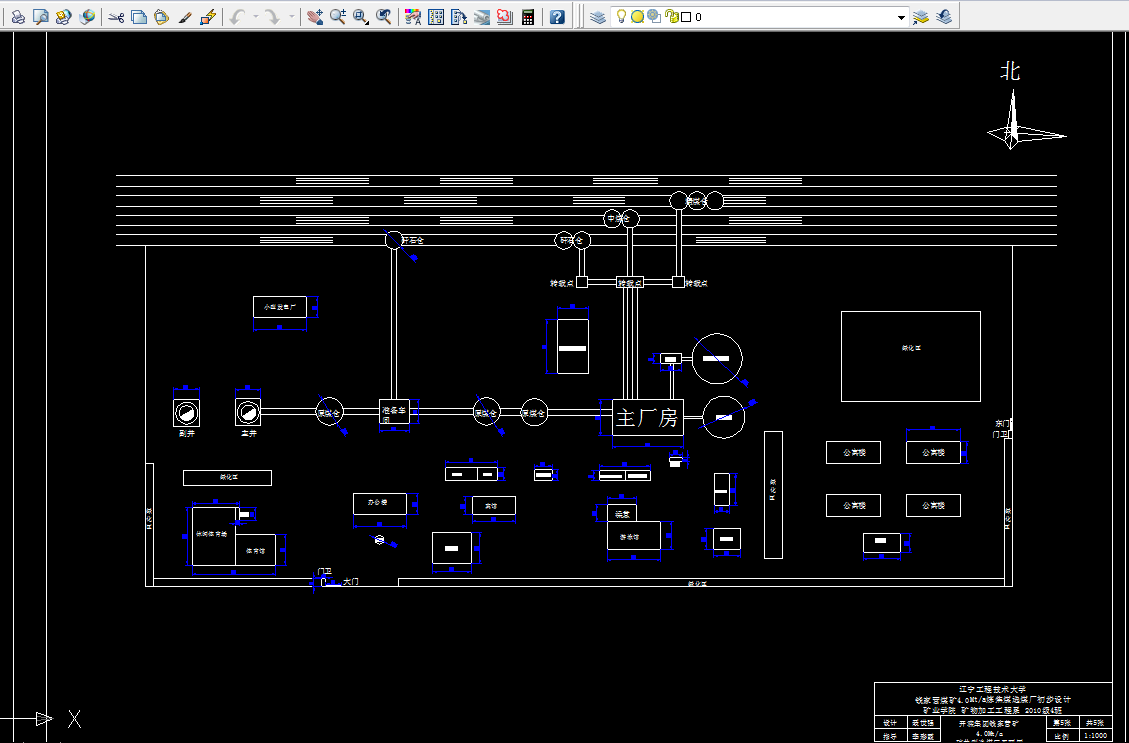Expand the layer list dropdown
The width and height of the screenshot is (1129, 743).
pyautogui.click(x=901, y=17)
